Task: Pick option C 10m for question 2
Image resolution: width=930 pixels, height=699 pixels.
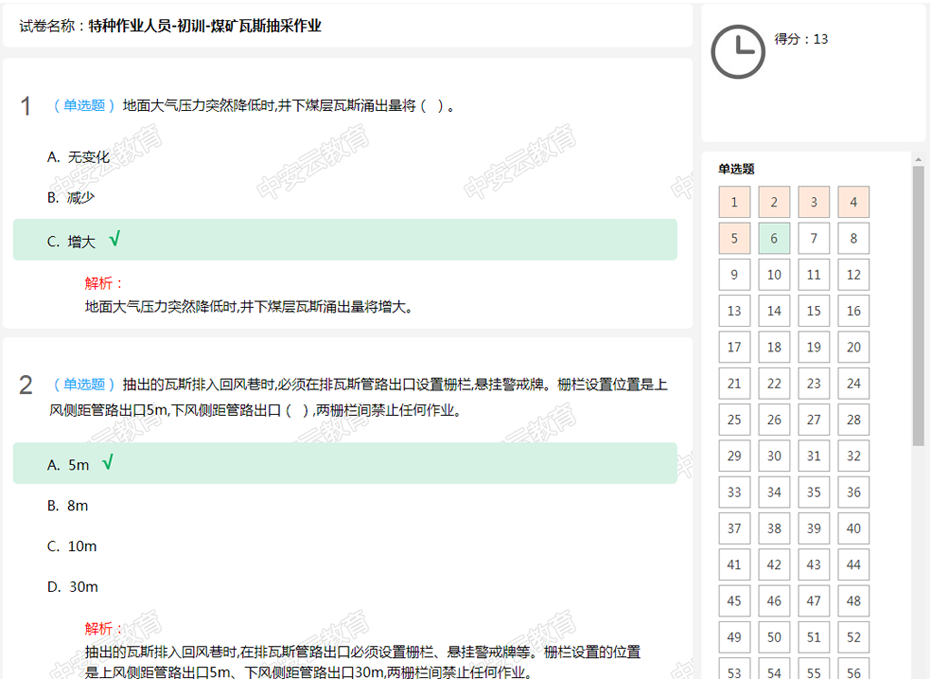Action: point(72,546)
